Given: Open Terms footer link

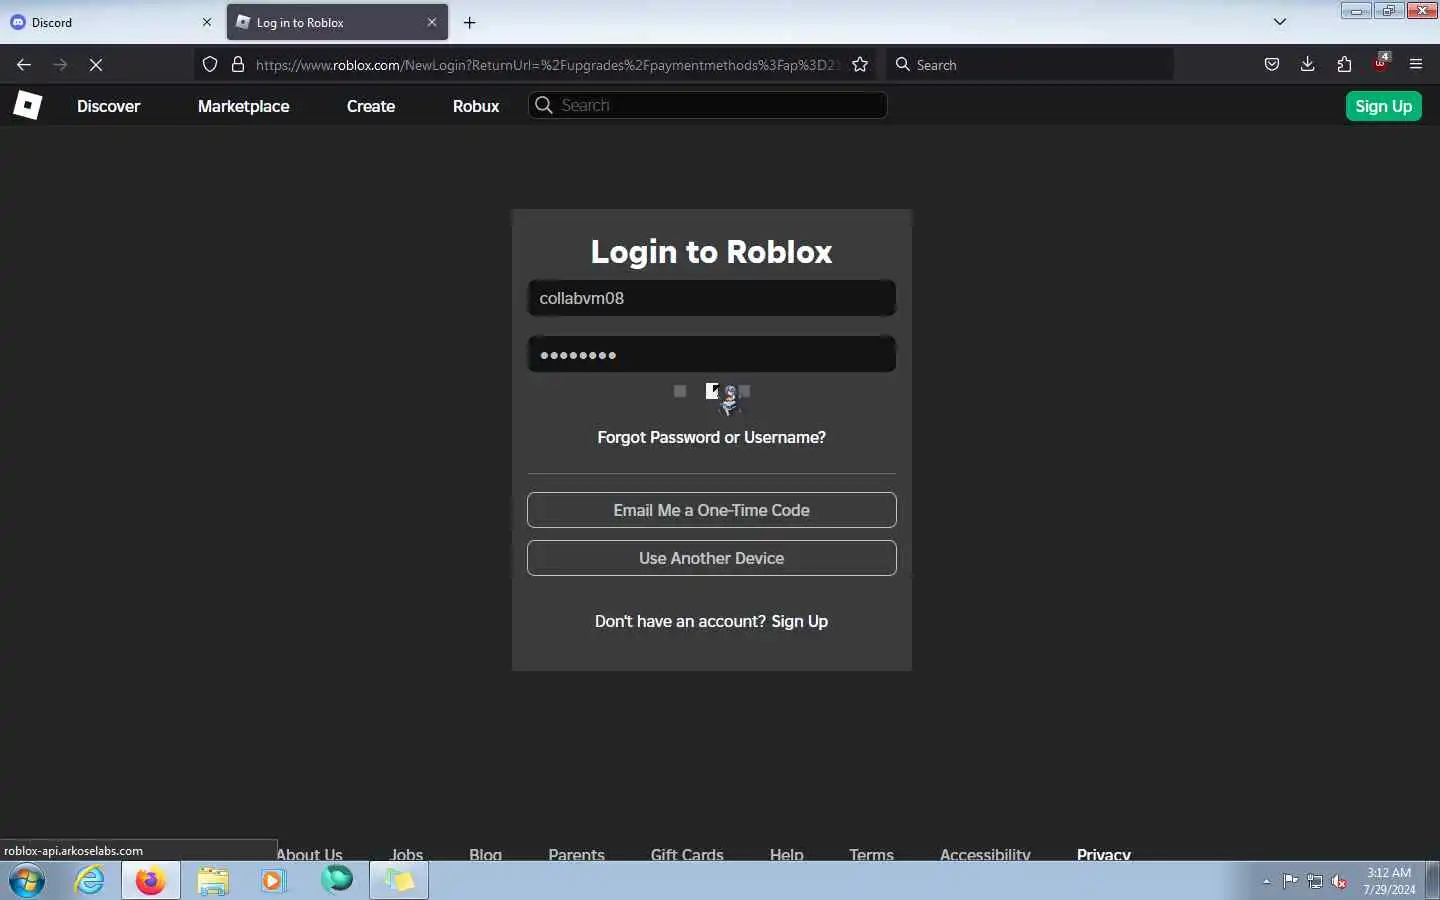Looking at the screenshot, I should (871, 853).
